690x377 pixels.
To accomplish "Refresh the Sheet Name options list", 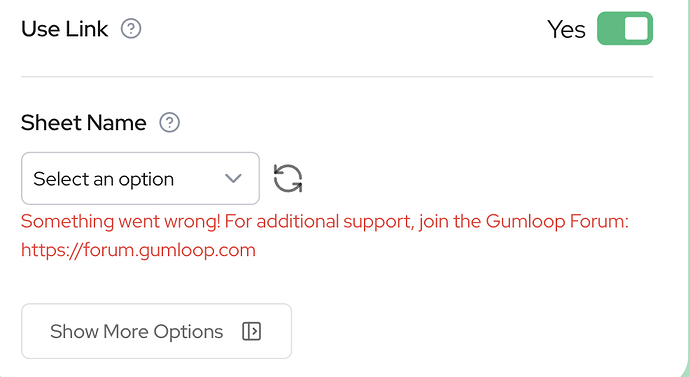I will [288, 179].
